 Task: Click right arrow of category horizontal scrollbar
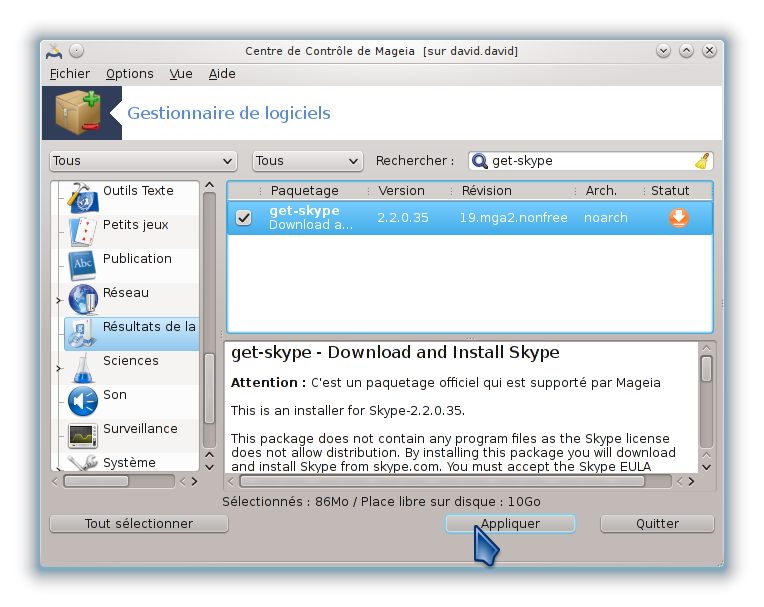coord(194,481)
